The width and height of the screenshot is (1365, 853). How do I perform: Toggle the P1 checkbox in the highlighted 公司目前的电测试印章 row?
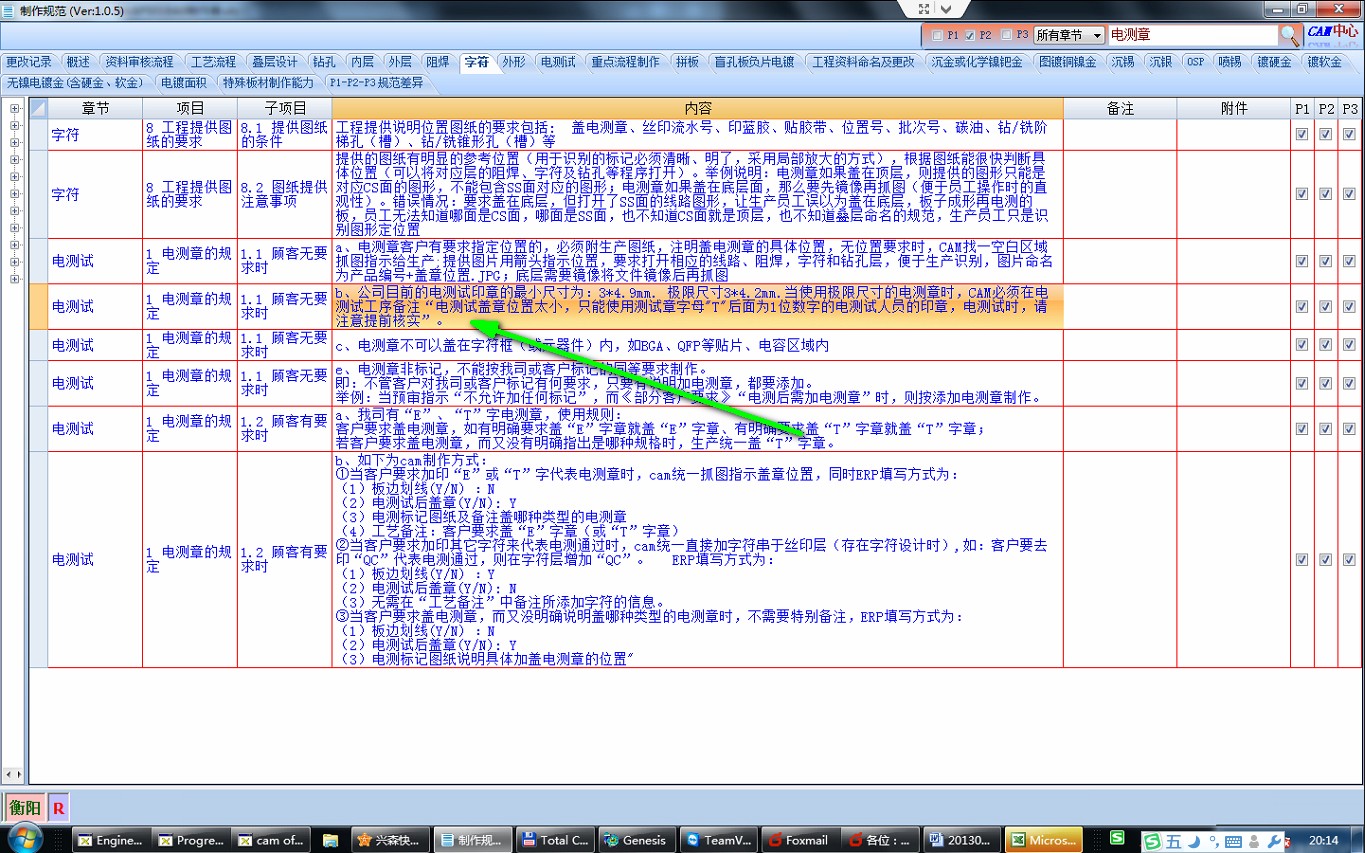(1301, 306)
